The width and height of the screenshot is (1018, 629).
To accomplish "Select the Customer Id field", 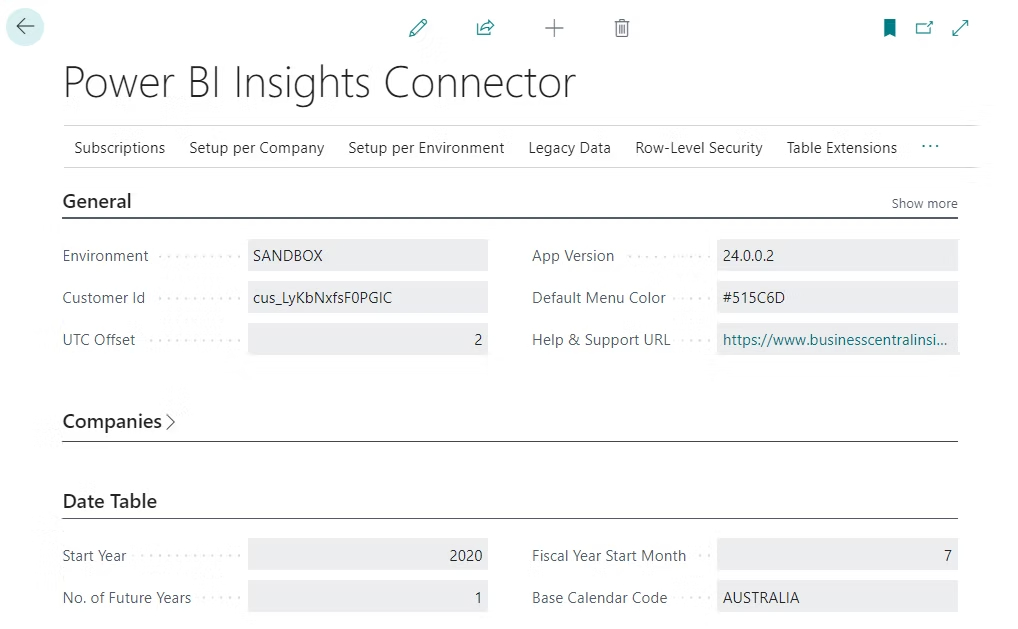I will 367,297.
